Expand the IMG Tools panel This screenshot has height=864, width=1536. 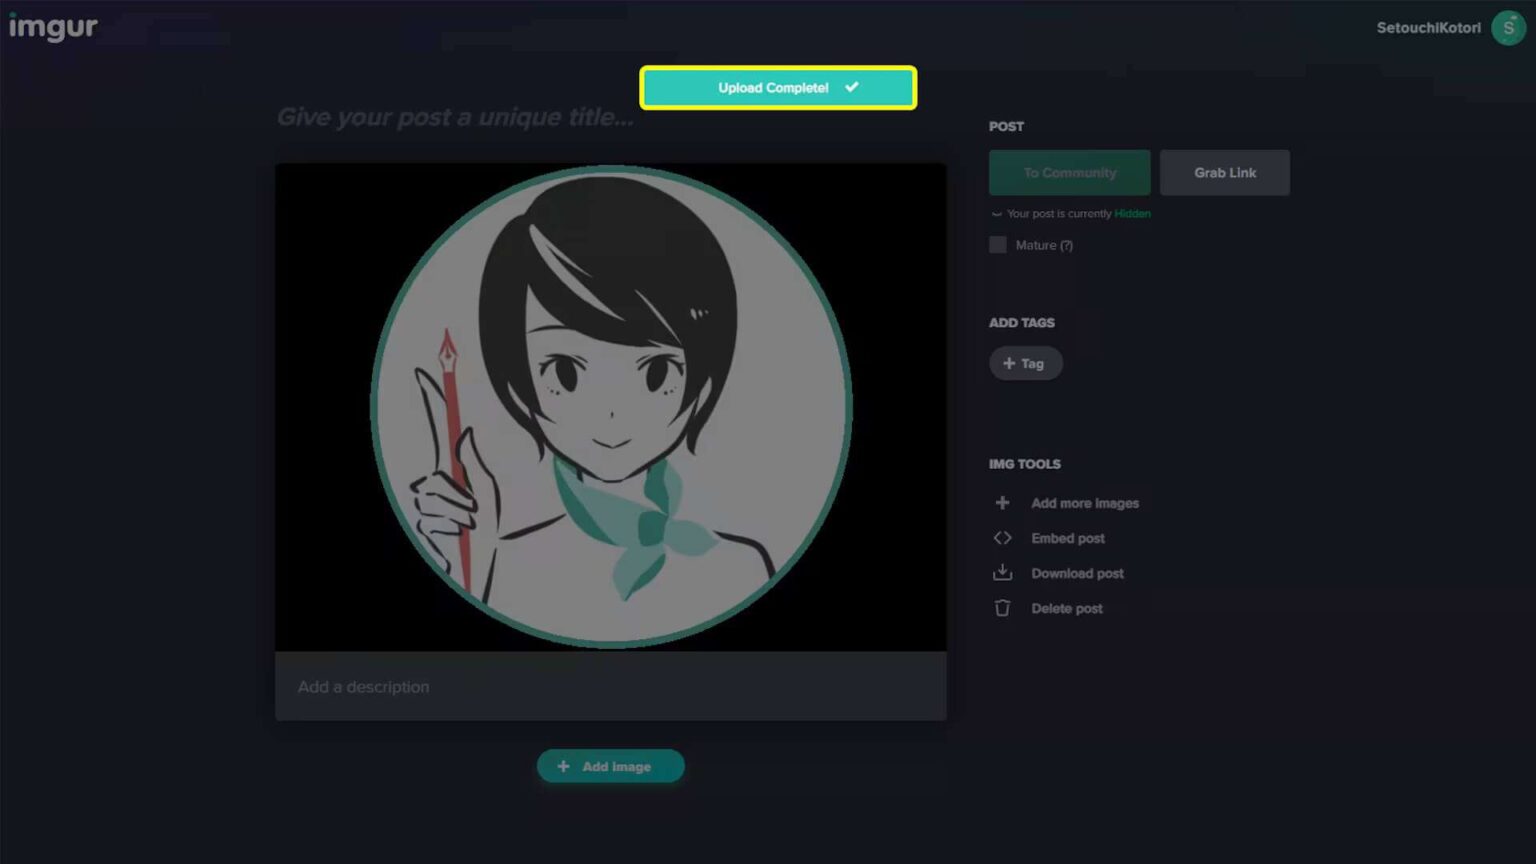coord(1025,464)
